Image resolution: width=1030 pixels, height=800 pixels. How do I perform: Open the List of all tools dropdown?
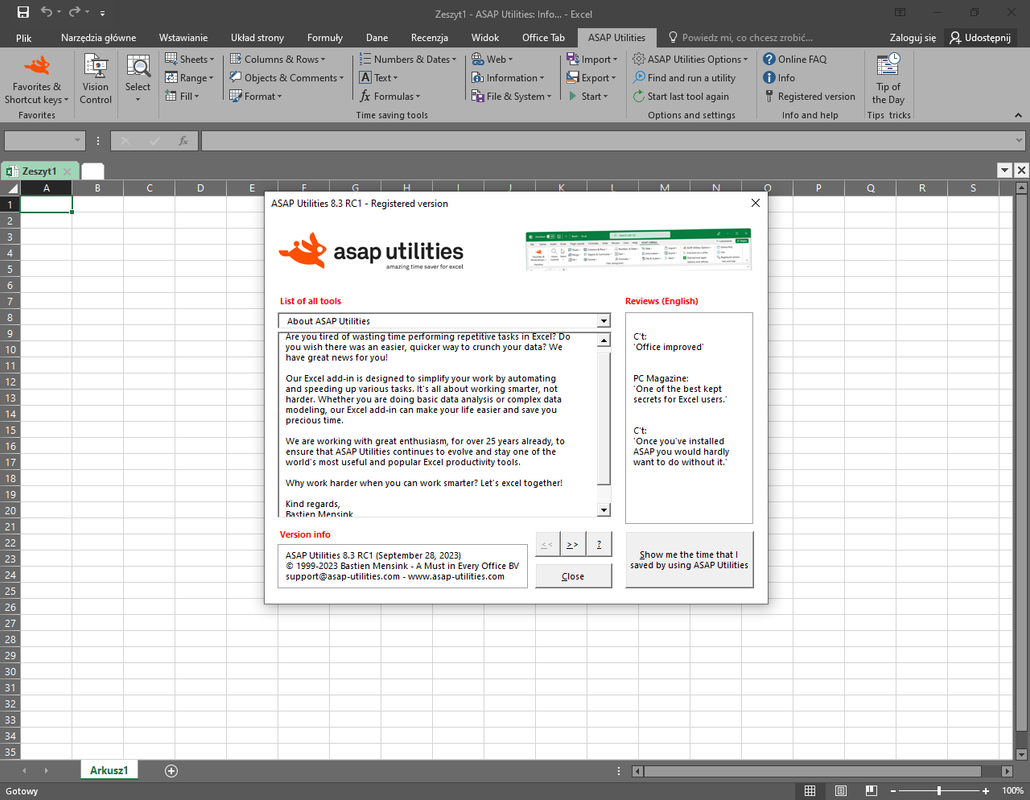click(x=603, y=321)
